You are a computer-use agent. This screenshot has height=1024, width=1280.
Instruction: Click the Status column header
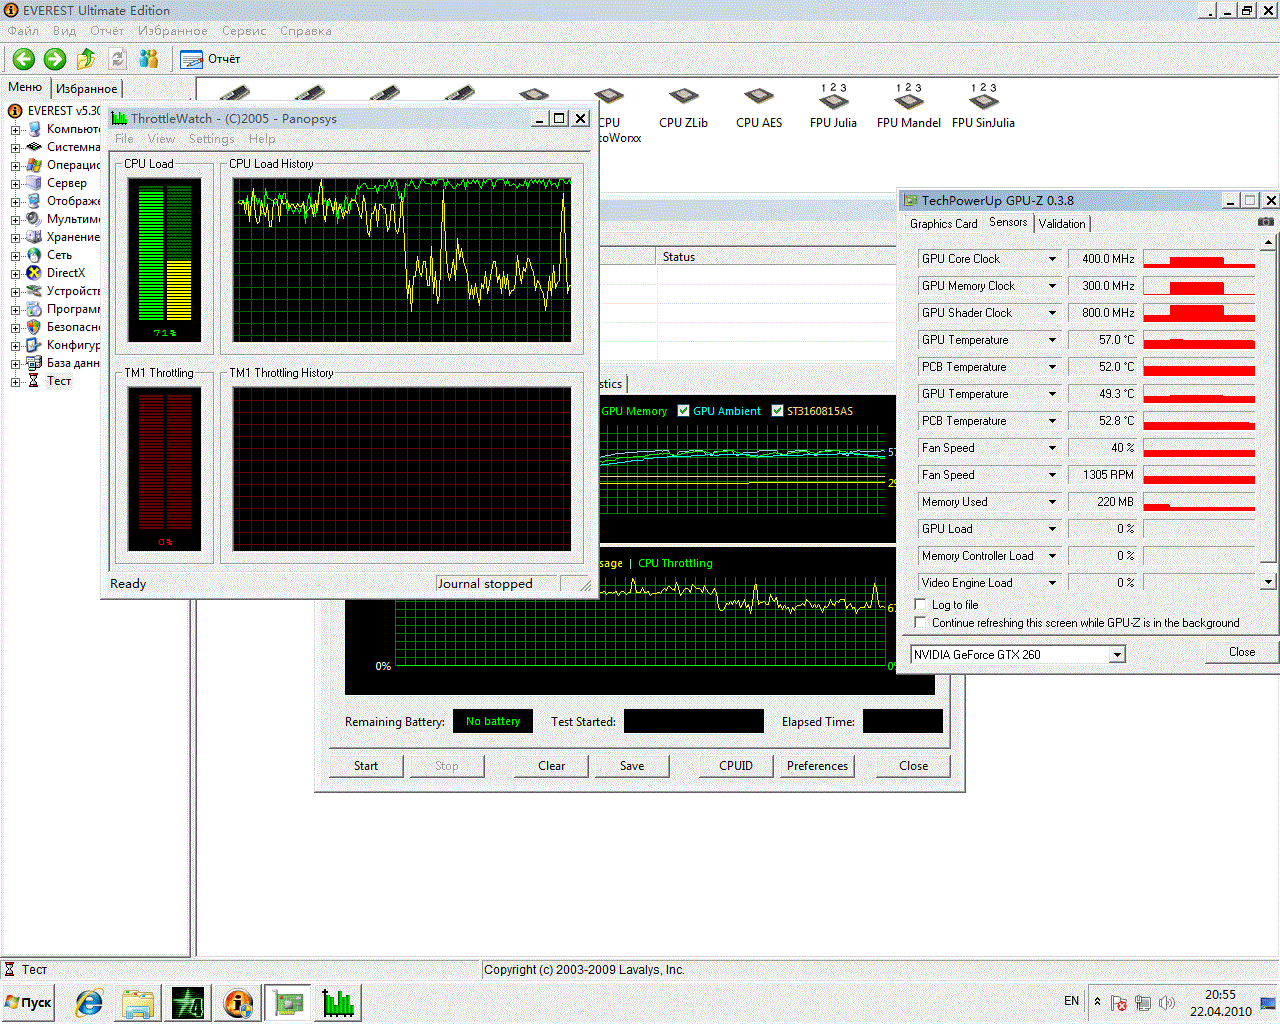777,257
